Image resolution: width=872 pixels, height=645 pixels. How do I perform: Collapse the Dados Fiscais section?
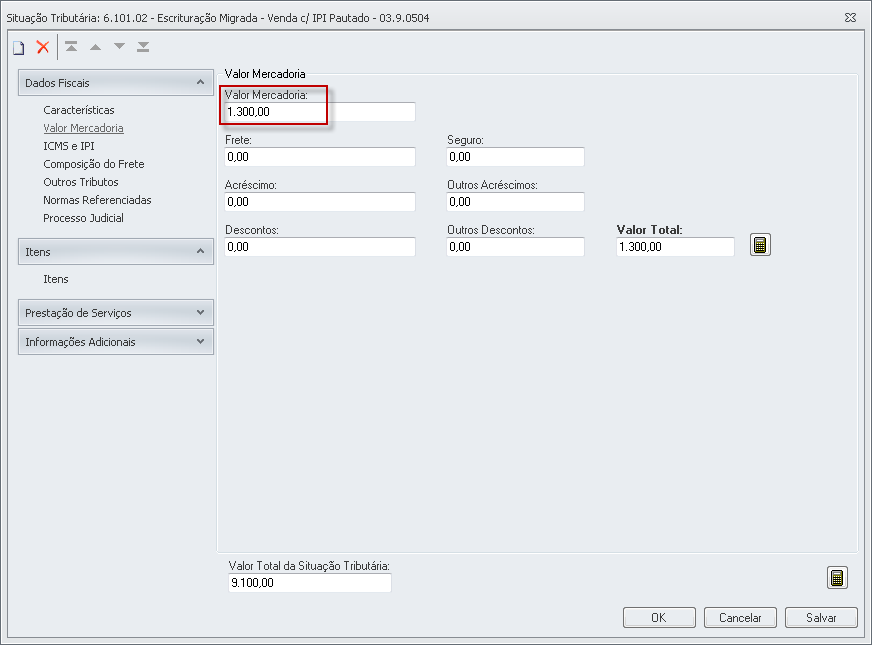201,83
